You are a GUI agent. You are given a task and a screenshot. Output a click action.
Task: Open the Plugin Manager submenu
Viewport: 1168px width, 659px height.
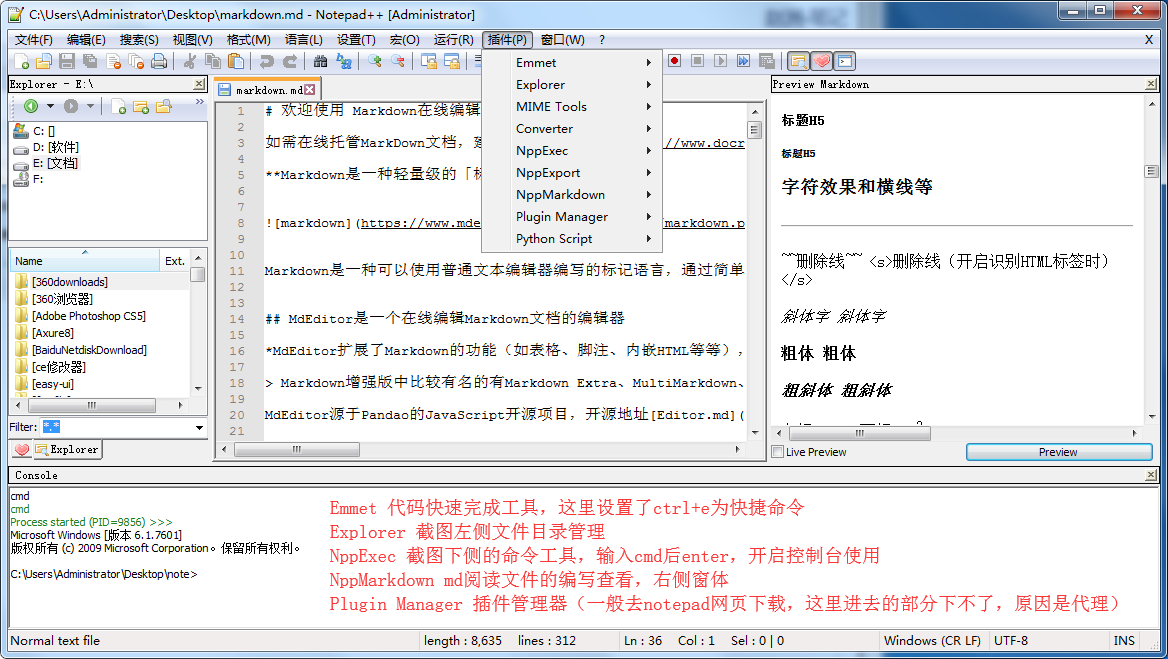[570, 217]
